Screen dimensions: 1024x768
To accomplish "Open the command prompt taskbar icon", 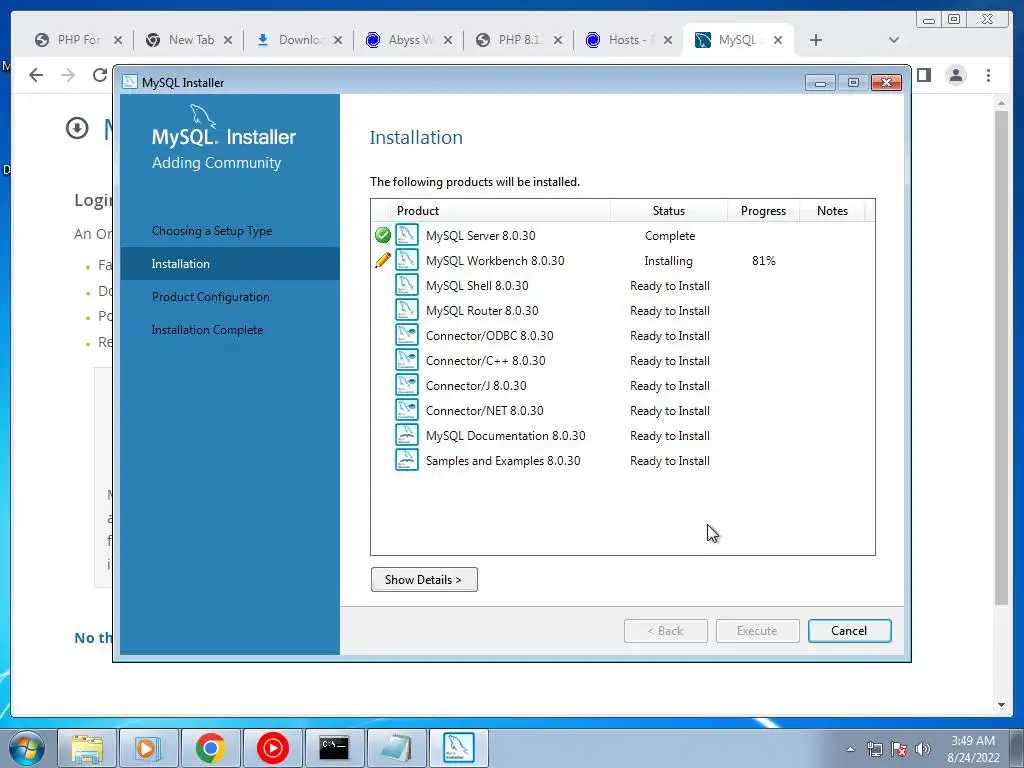I will [x=334, y=748].
